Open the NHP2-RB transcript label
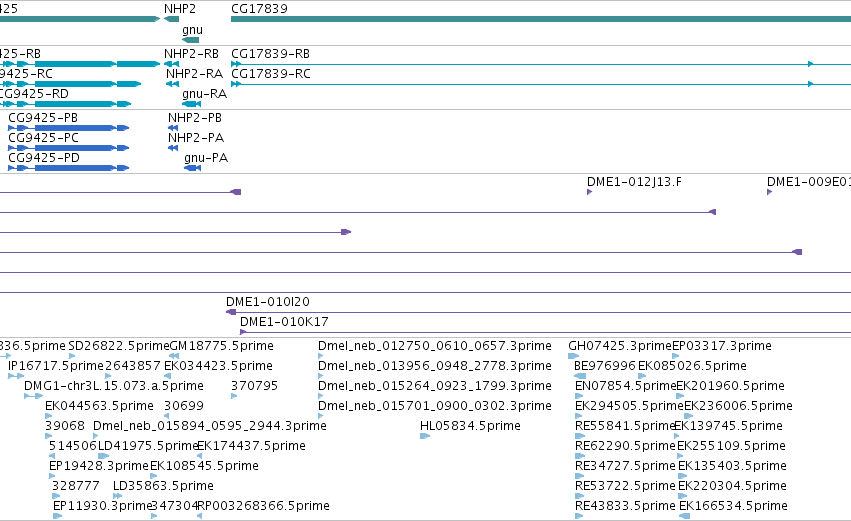The image size is (851, 521). click(x=191, y=54)
